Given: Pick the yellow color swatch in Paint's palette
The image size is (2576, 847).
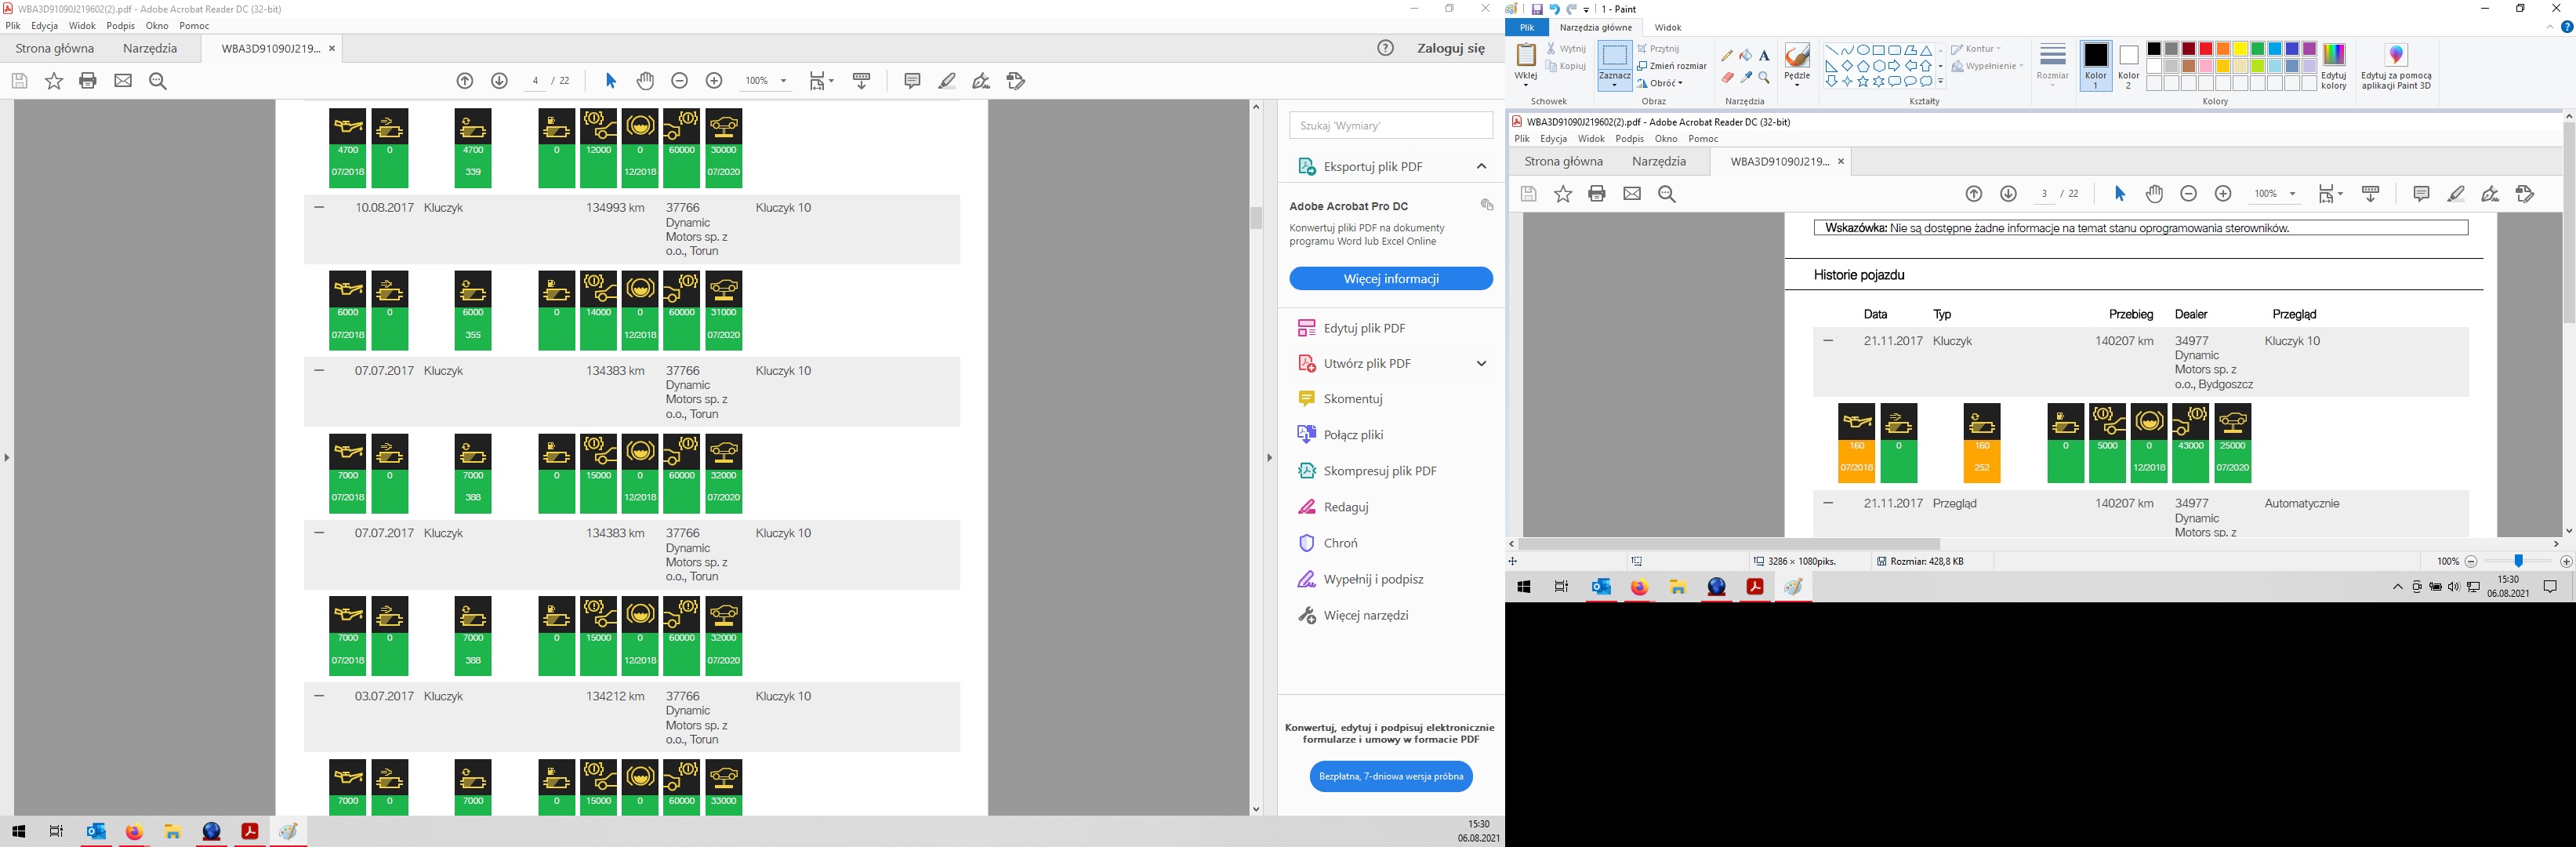Looking at the screenshot, I should point(2240,49).
